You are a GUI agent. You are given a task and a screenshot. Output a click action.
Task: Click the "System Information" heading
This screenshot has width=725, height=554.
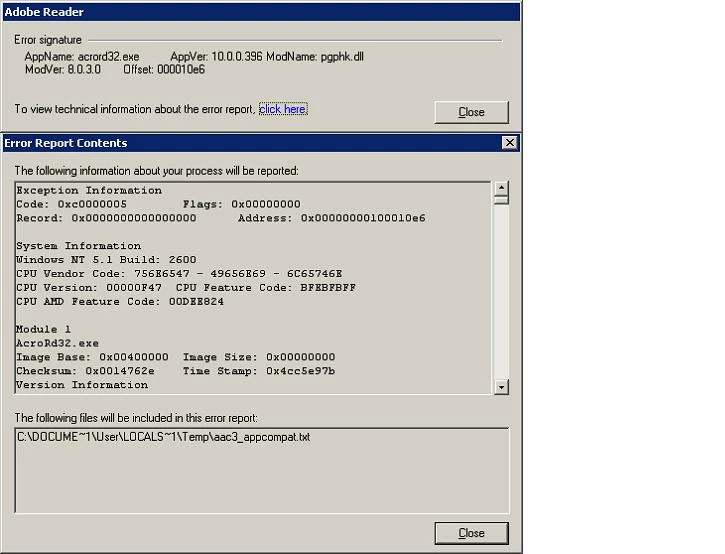(79, 246)
